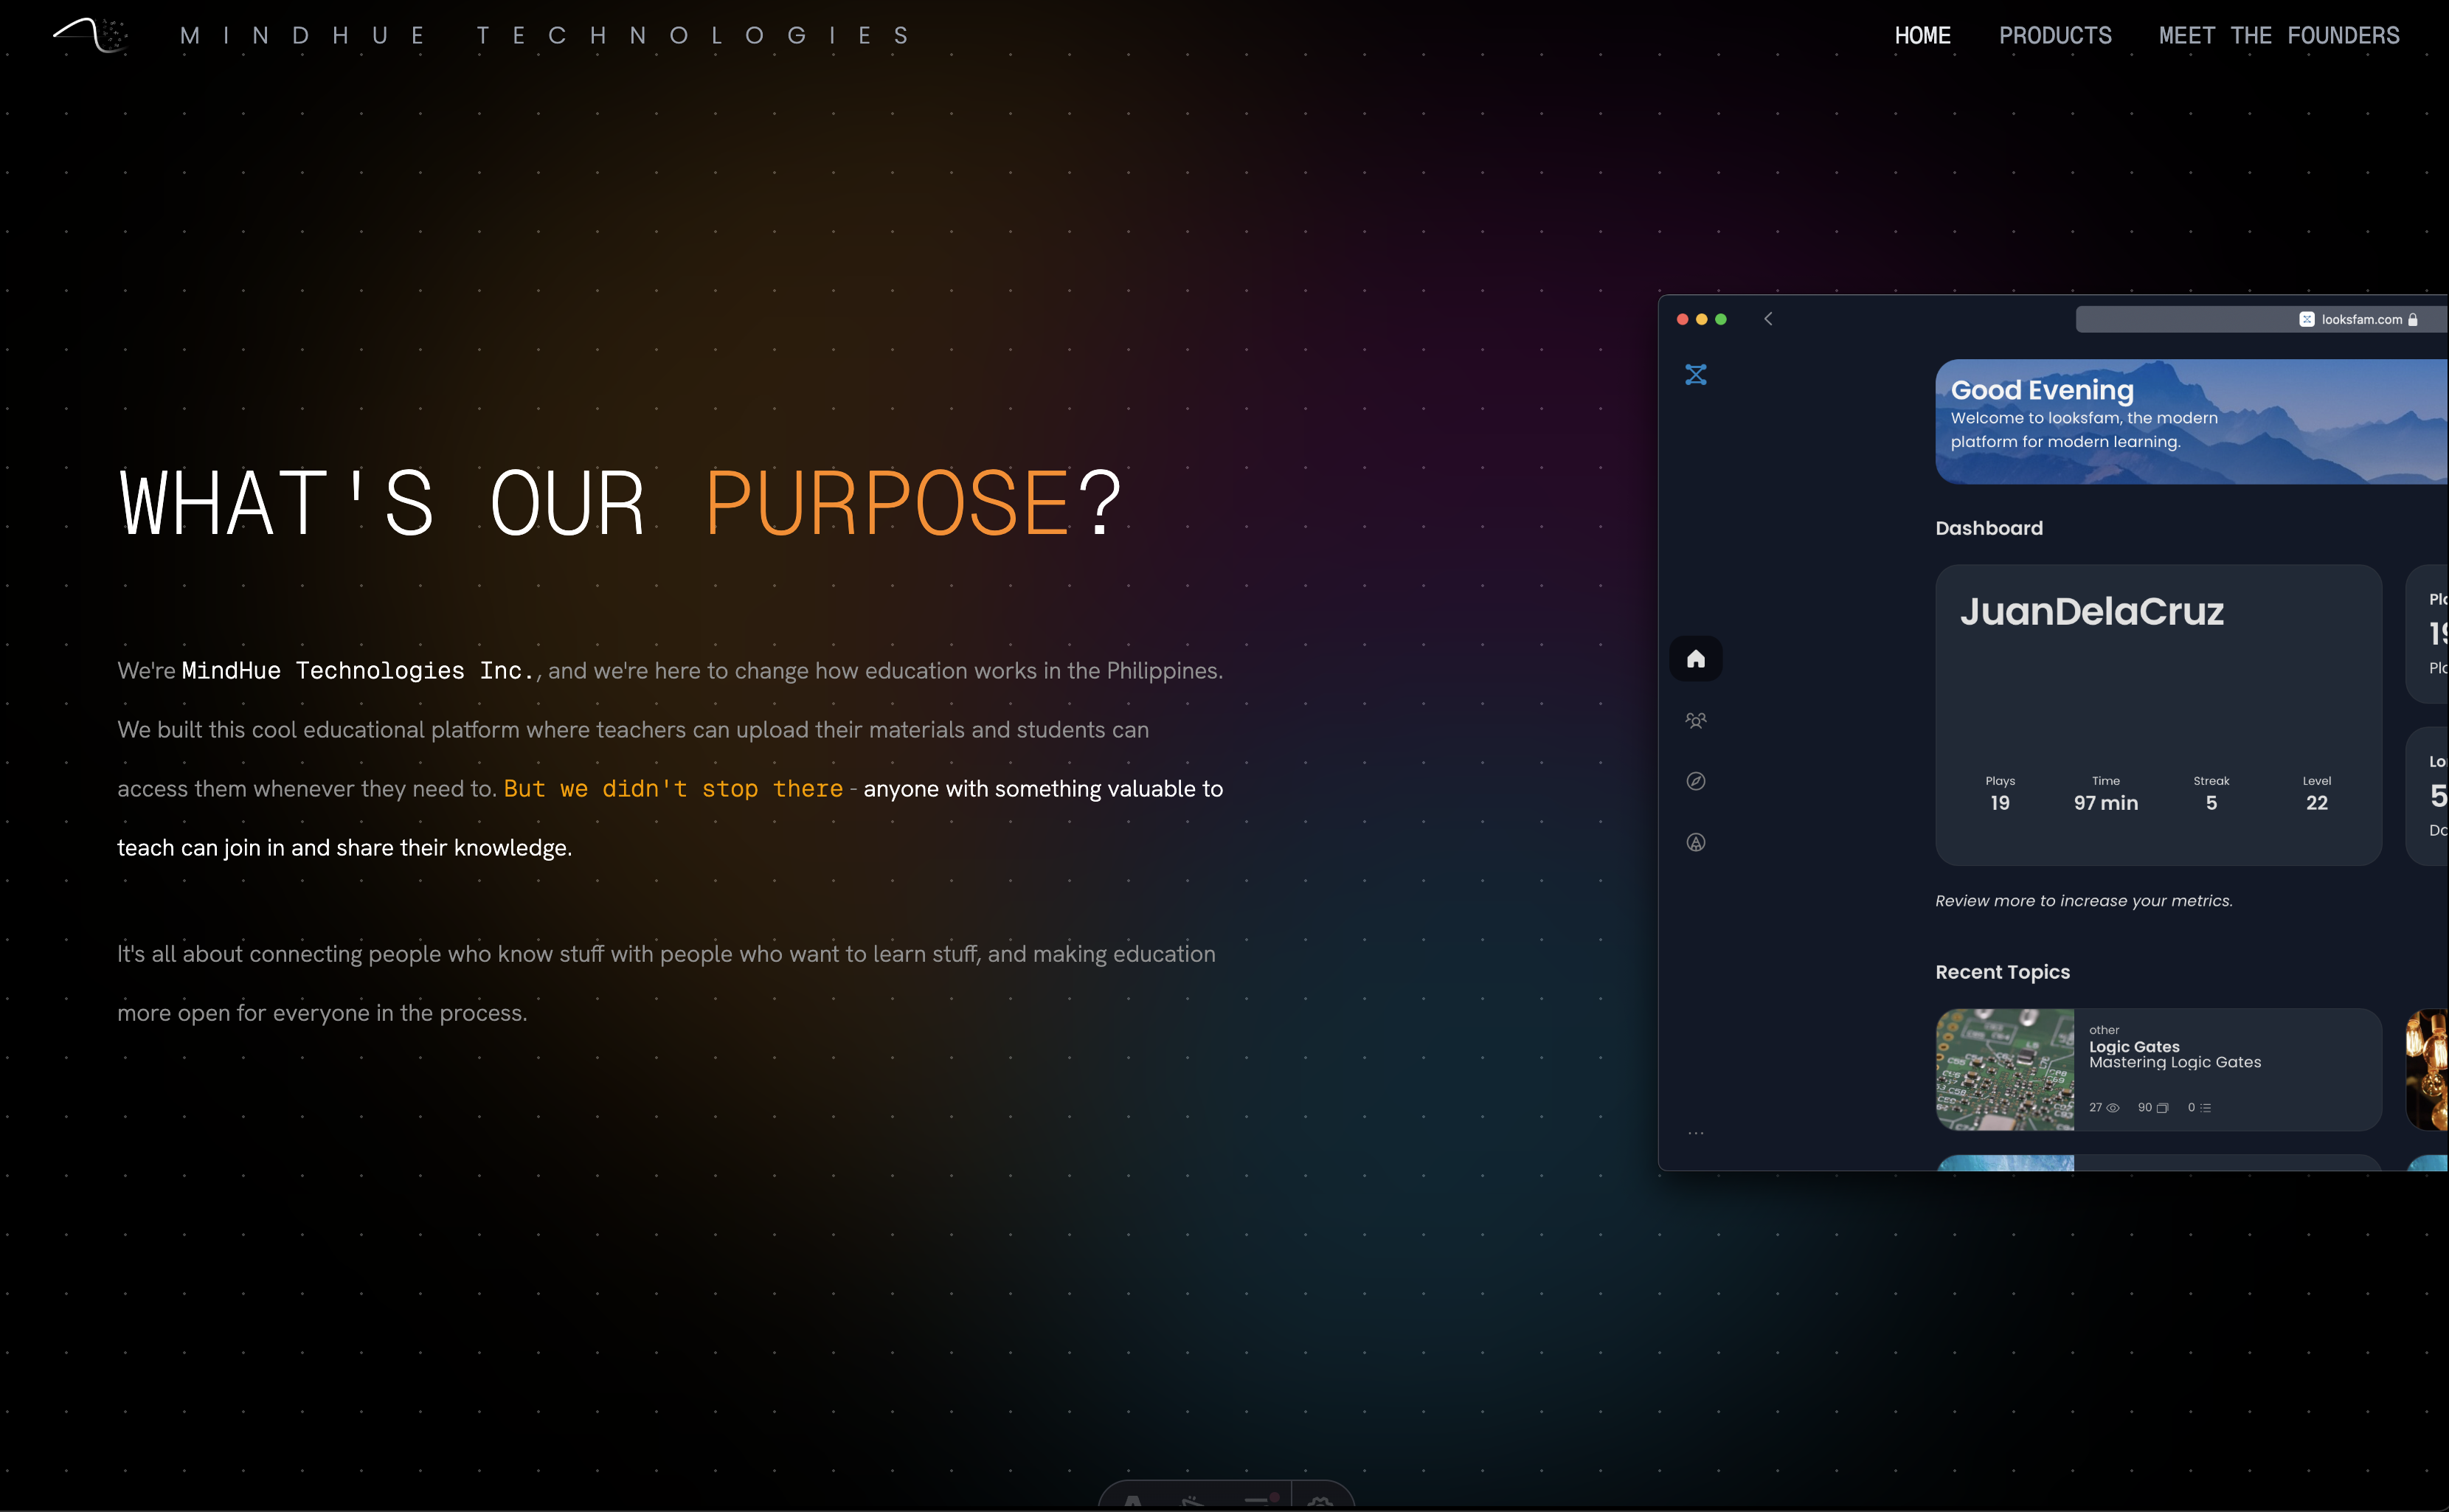Click the MindHue logo icon
This screenshot has width=2449, height=1512.
(90, 35)
